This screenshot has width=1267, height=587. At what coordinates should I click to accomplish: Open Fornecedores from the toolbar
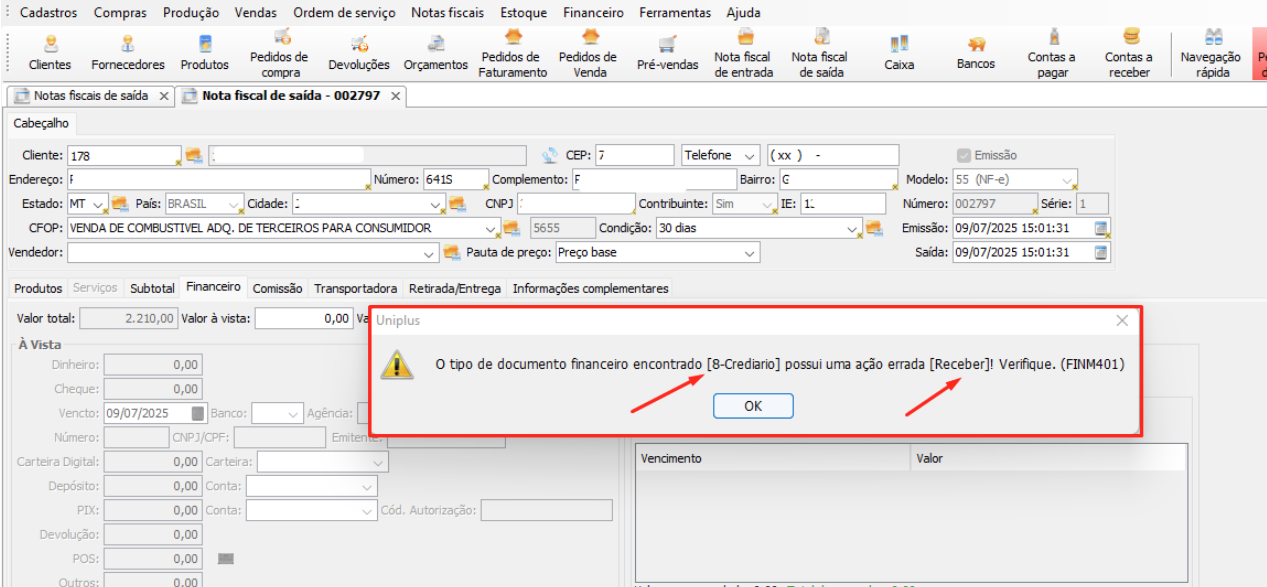click(128, 53)
